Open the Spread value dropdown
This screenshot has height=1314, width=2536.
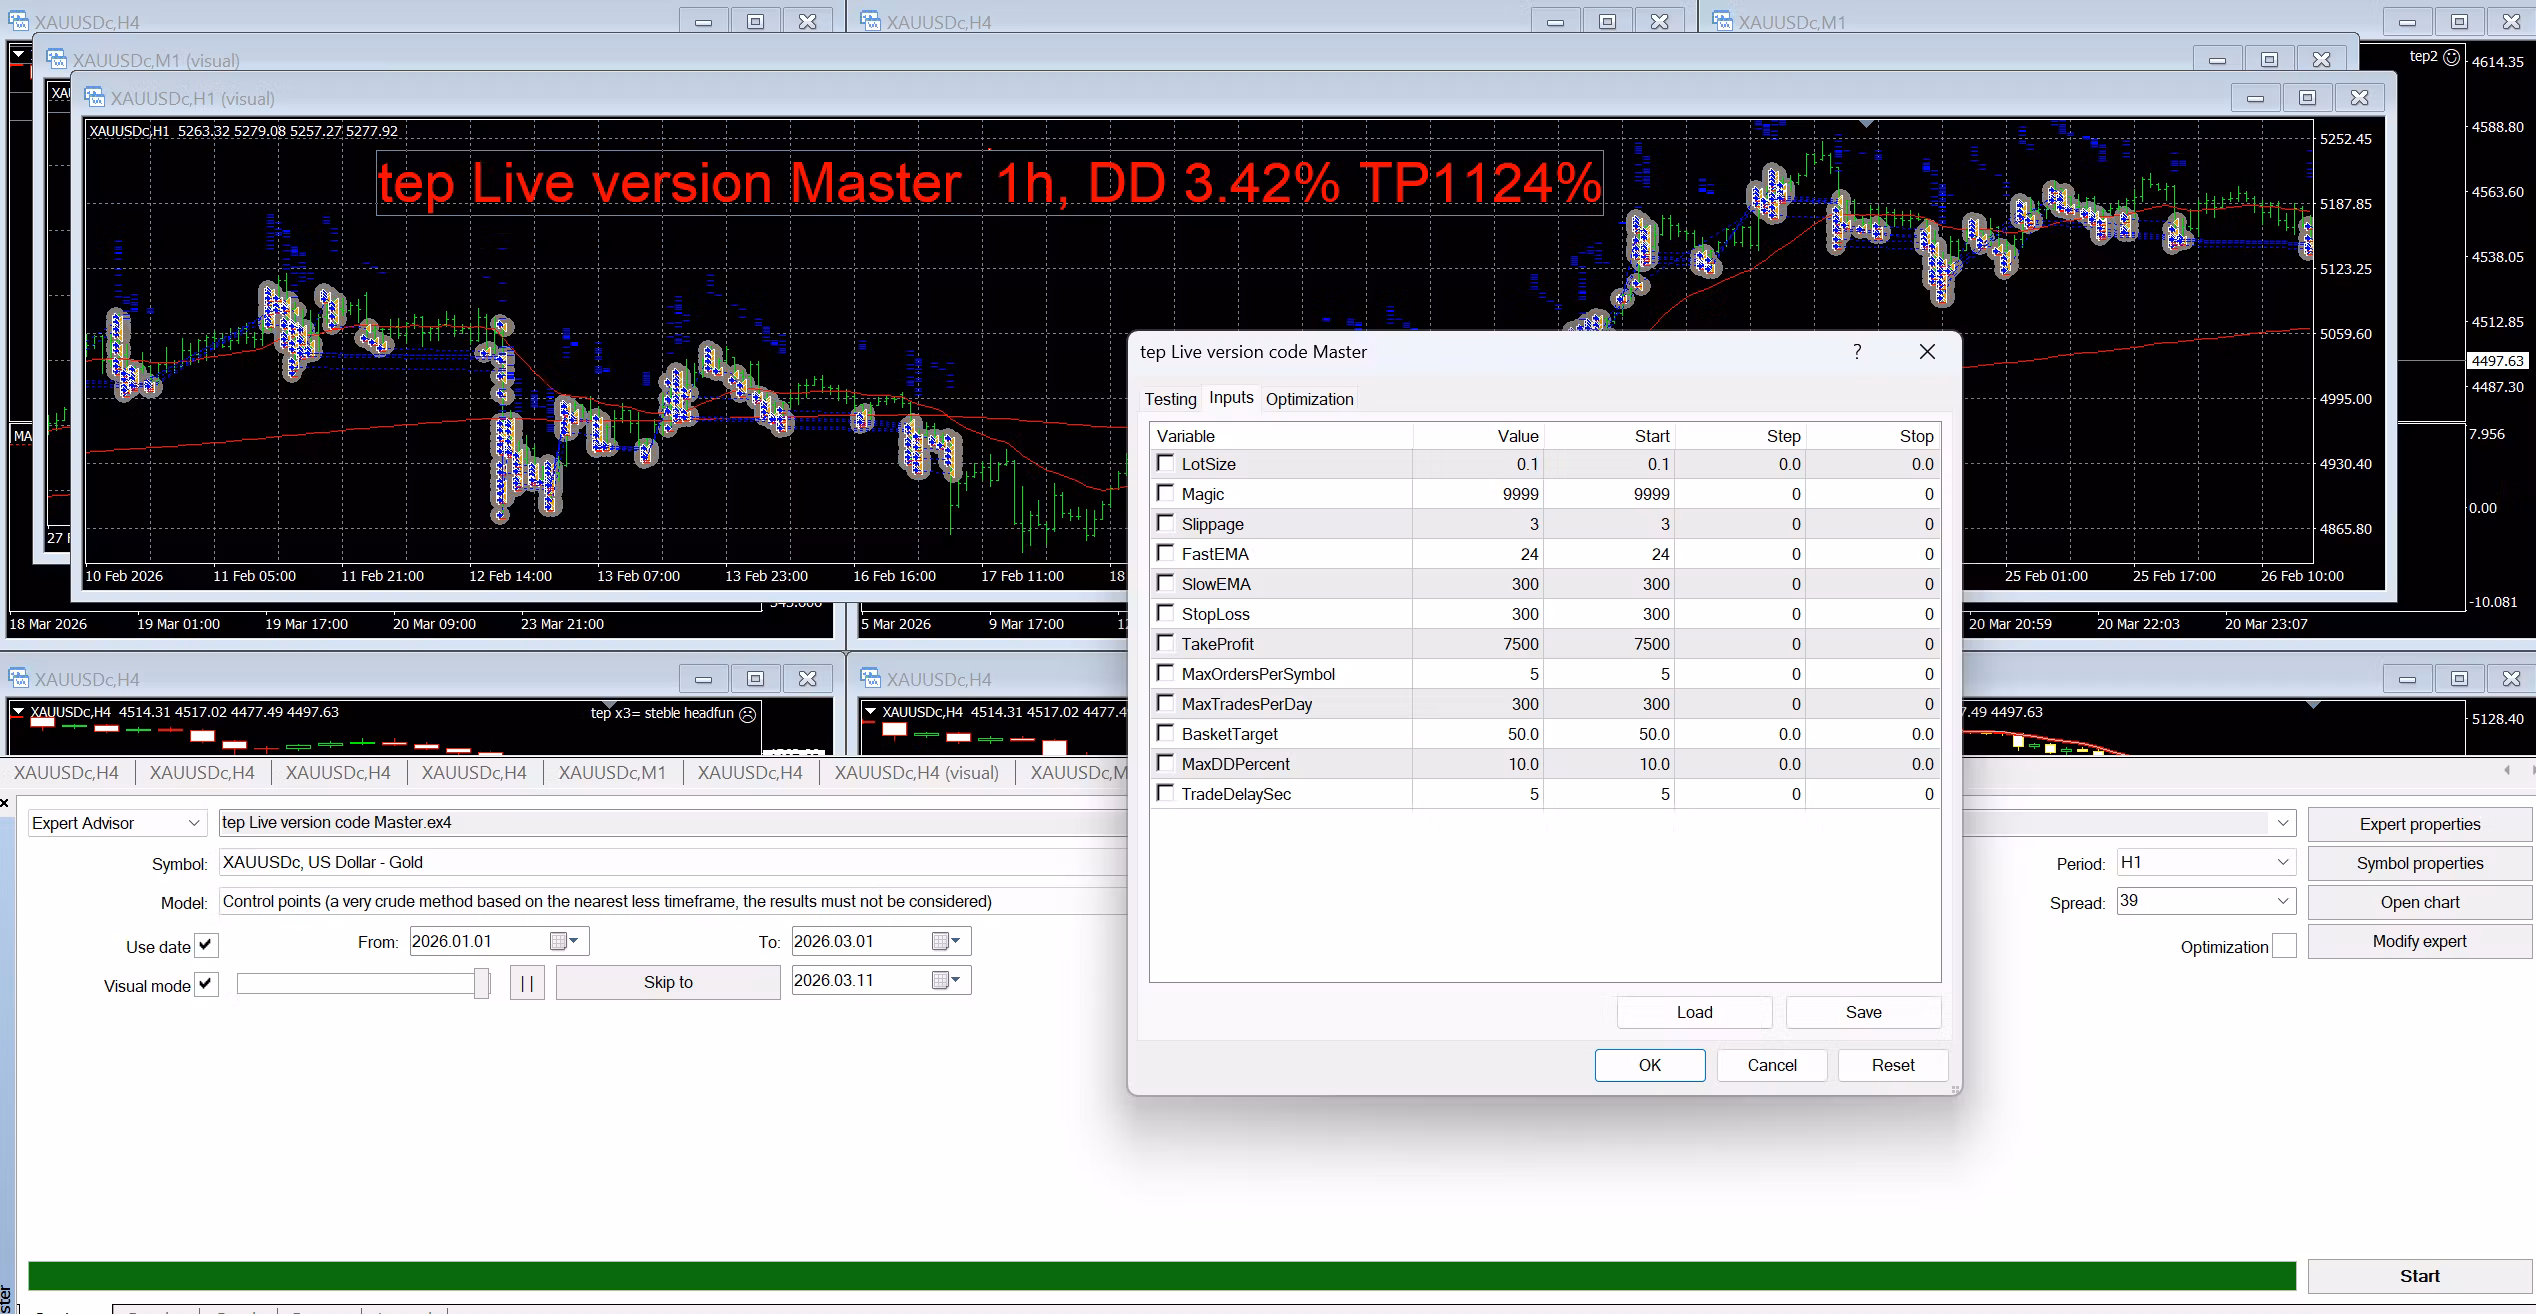pyautogui.click(x=2283, y=901)
